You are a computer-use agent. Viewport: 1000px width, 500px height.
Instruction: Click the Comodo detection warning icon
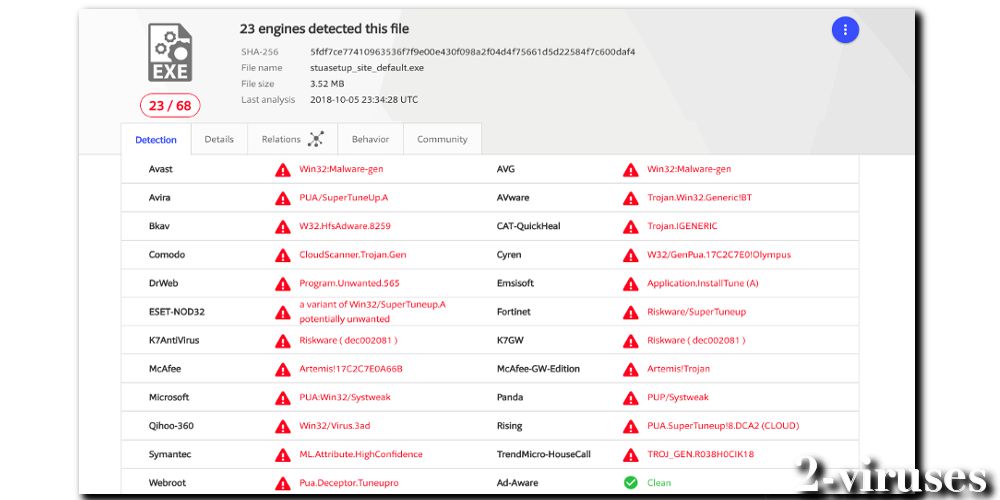(x=283, y=255)
